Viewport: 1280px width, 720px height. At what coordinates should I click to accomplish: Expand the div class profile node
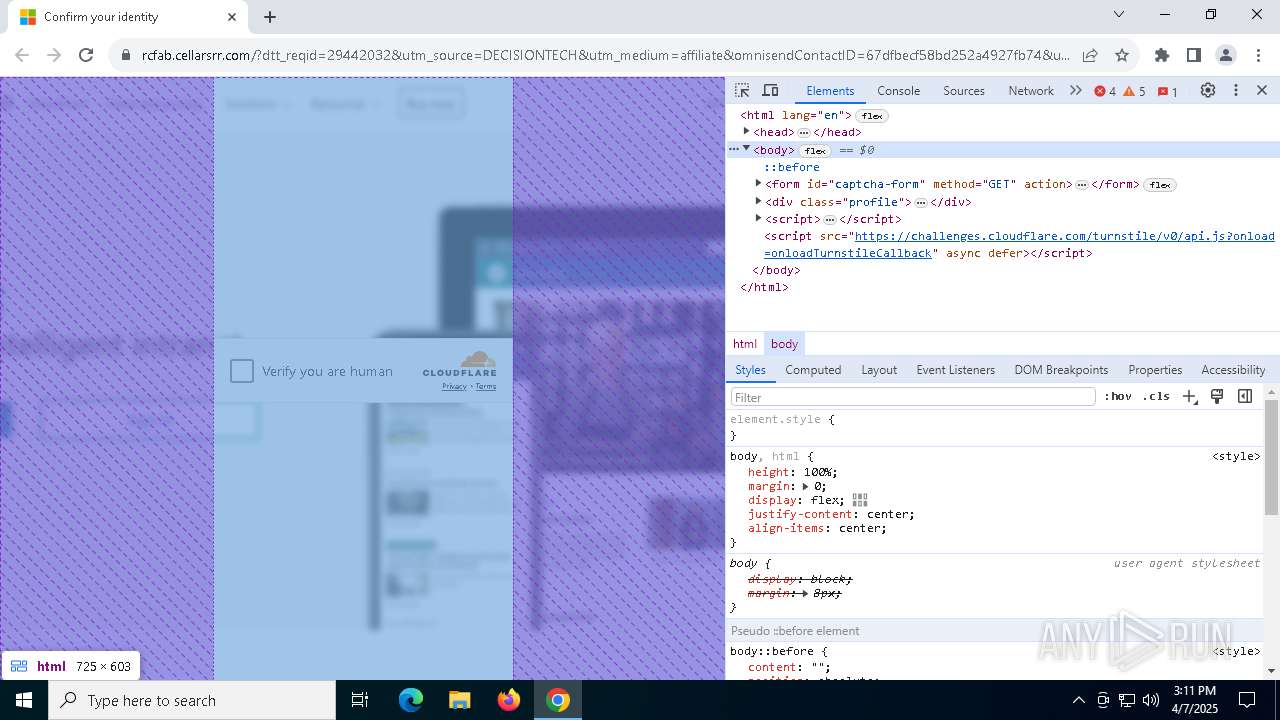(x=759, y=201)
